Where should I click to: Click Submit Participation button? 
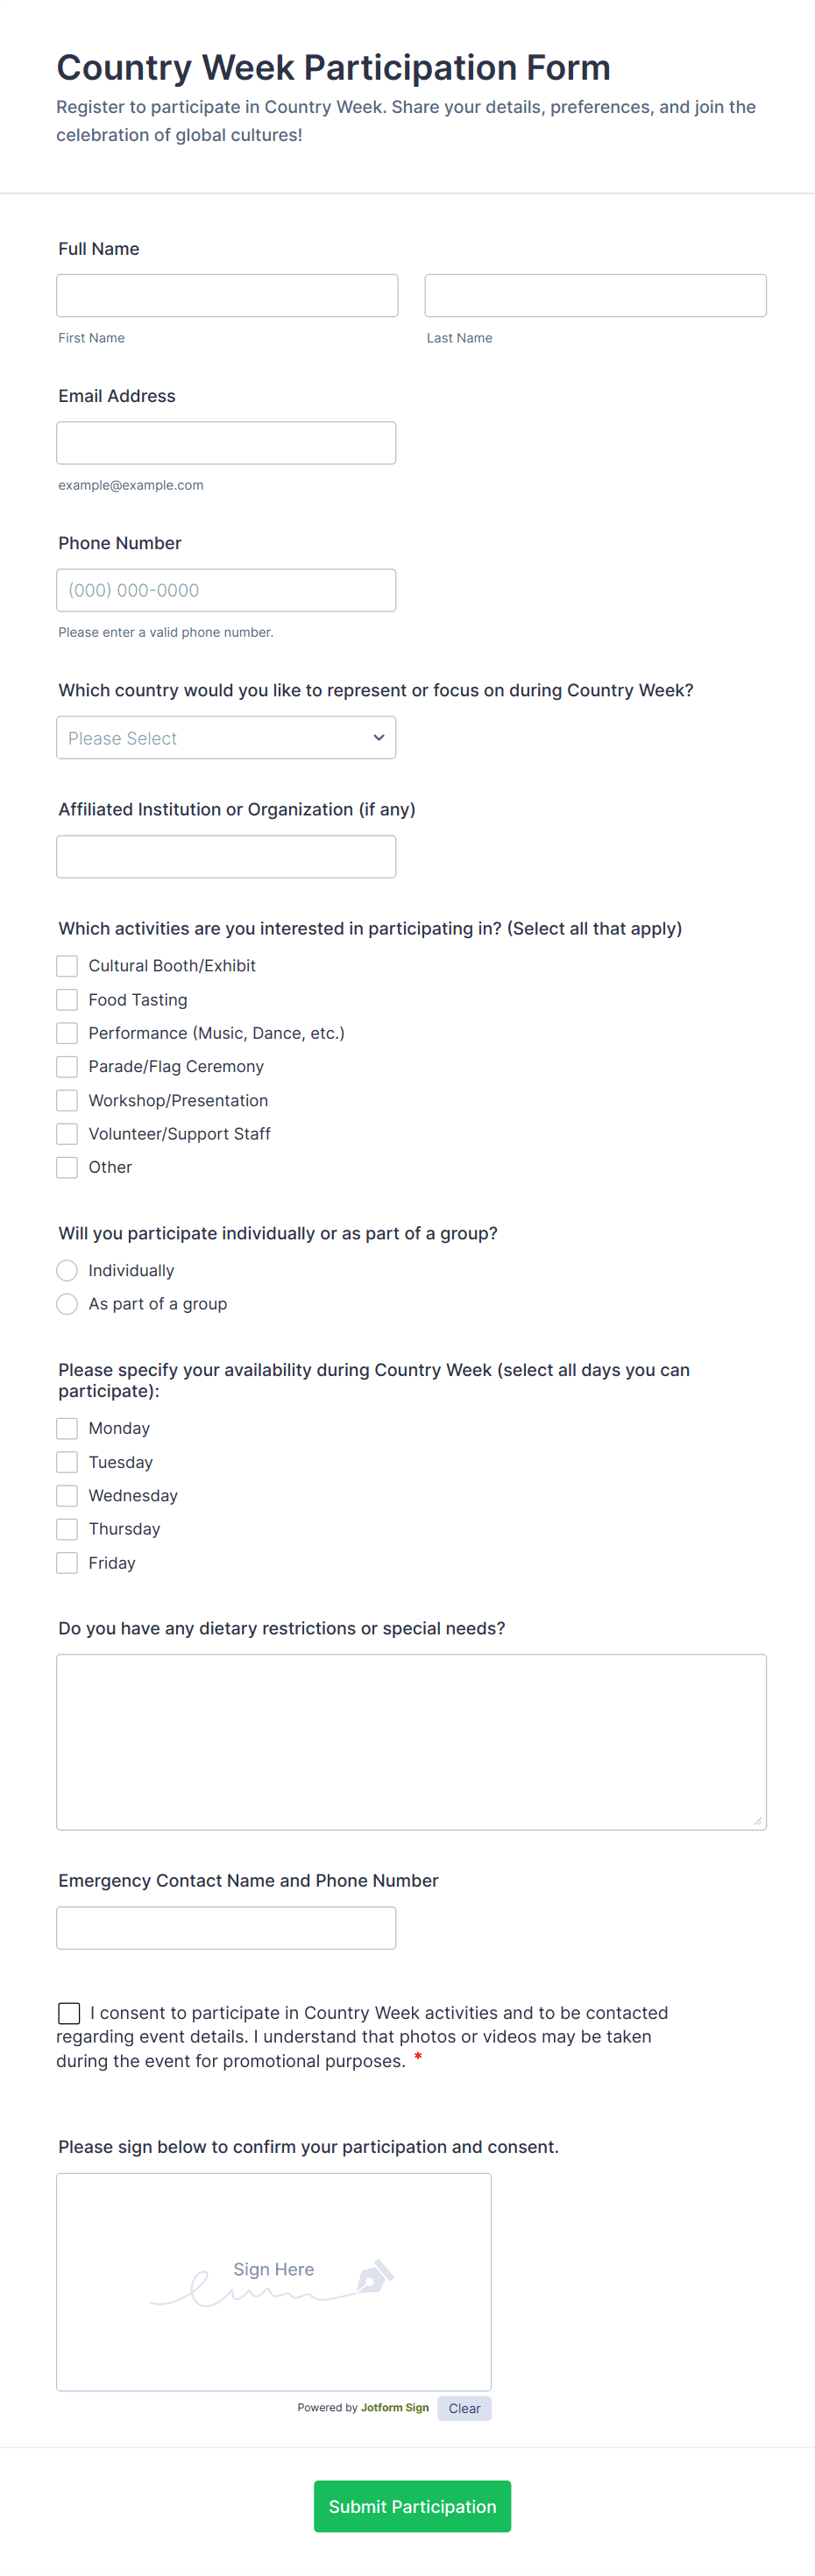tap(412, 2506)
